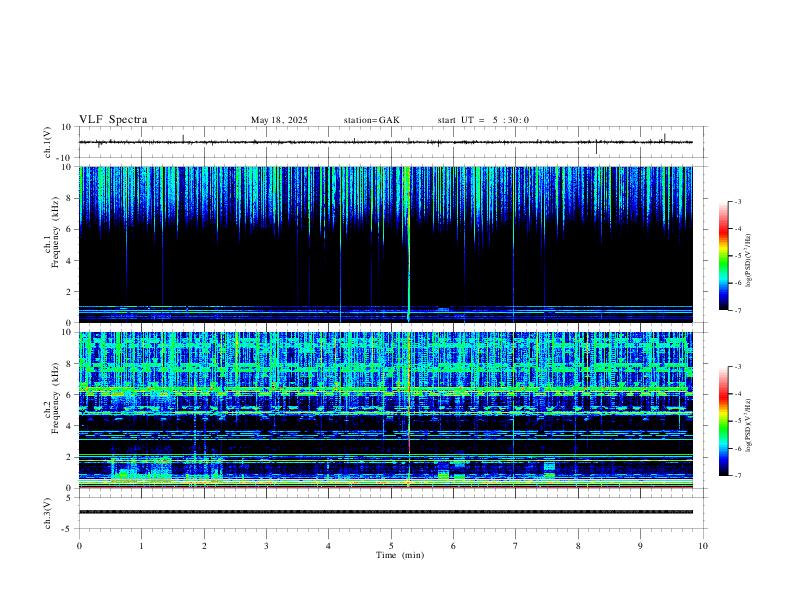Click time axis tick label 8

578,546
